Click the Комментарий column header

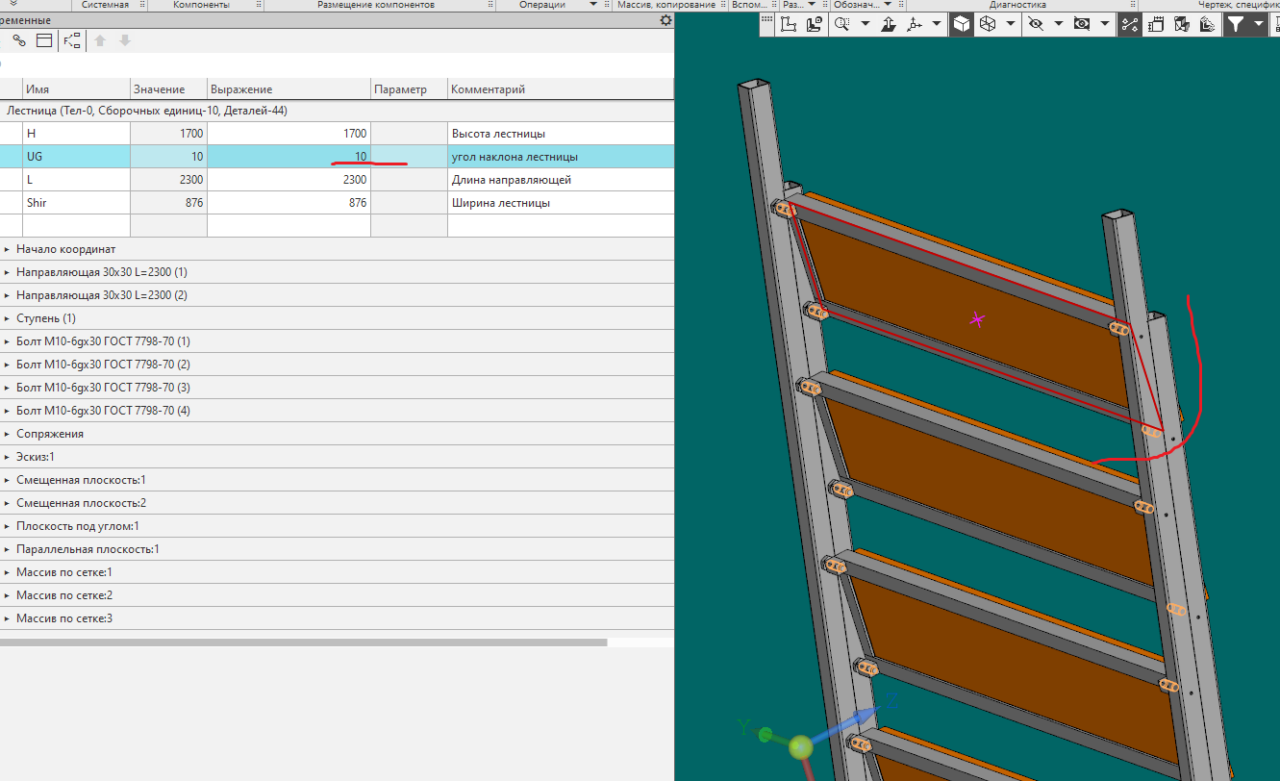coord(560,90)
